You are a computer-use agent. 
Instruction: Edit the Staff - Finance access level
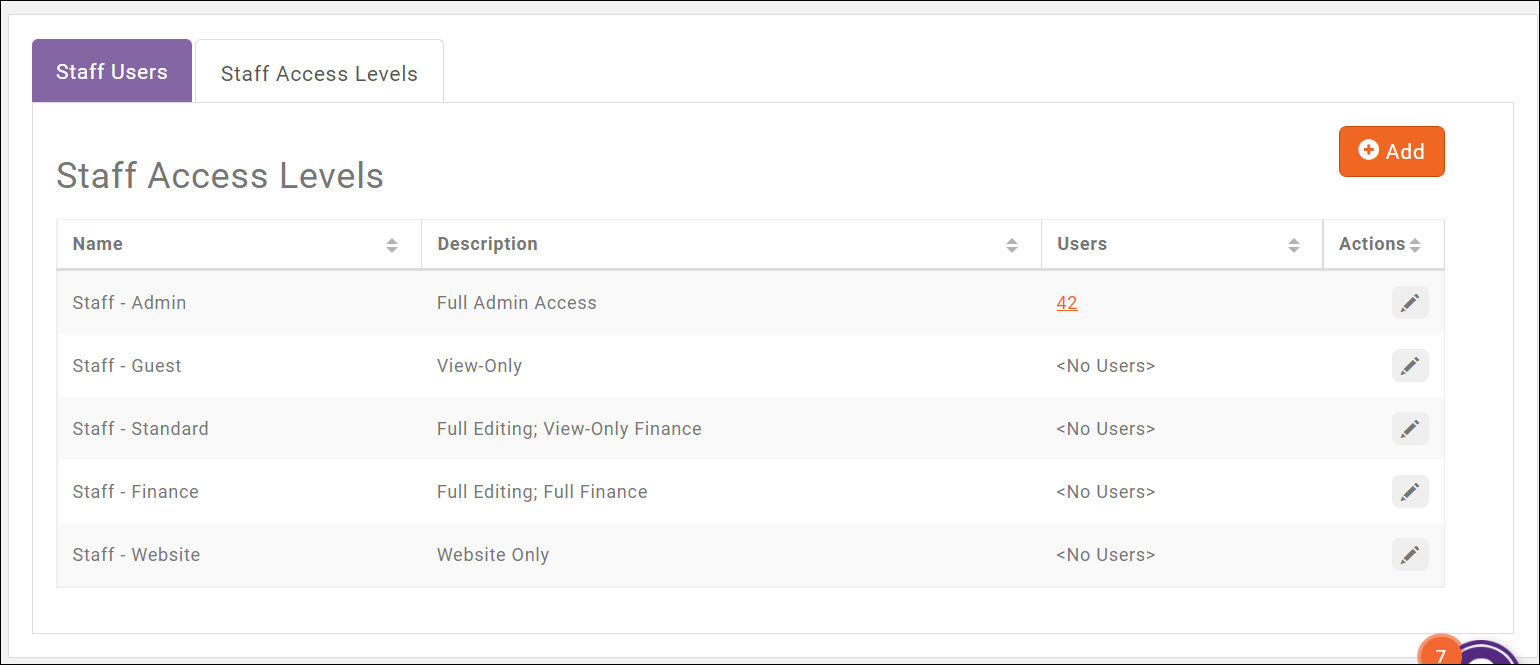tap(1410, 491)
